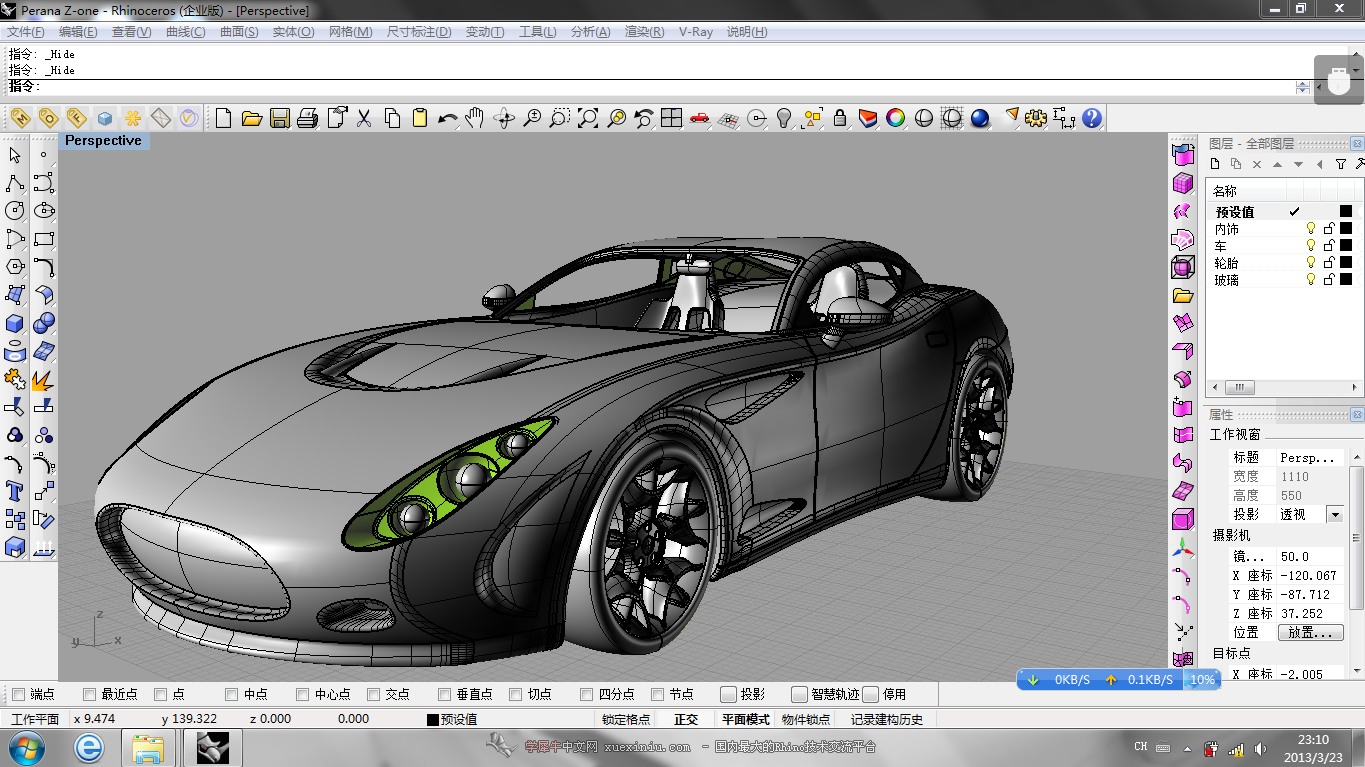
Task: Toggle 锁定格点 in status bar
Action: click(626, 719)
